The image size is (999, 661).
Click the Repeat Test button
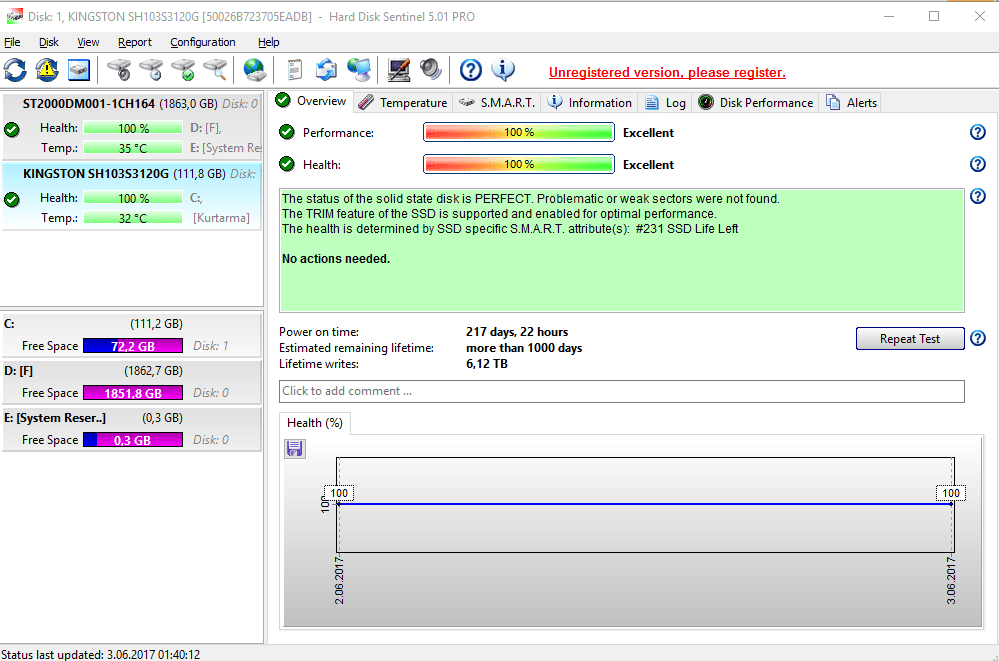point(910,338)
